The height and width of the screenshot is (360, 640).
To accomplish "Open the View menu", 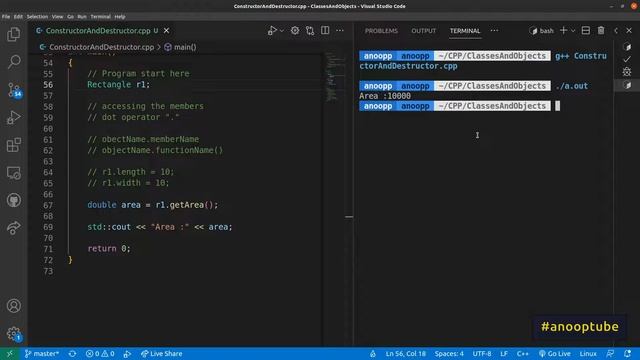I will 57,17.
